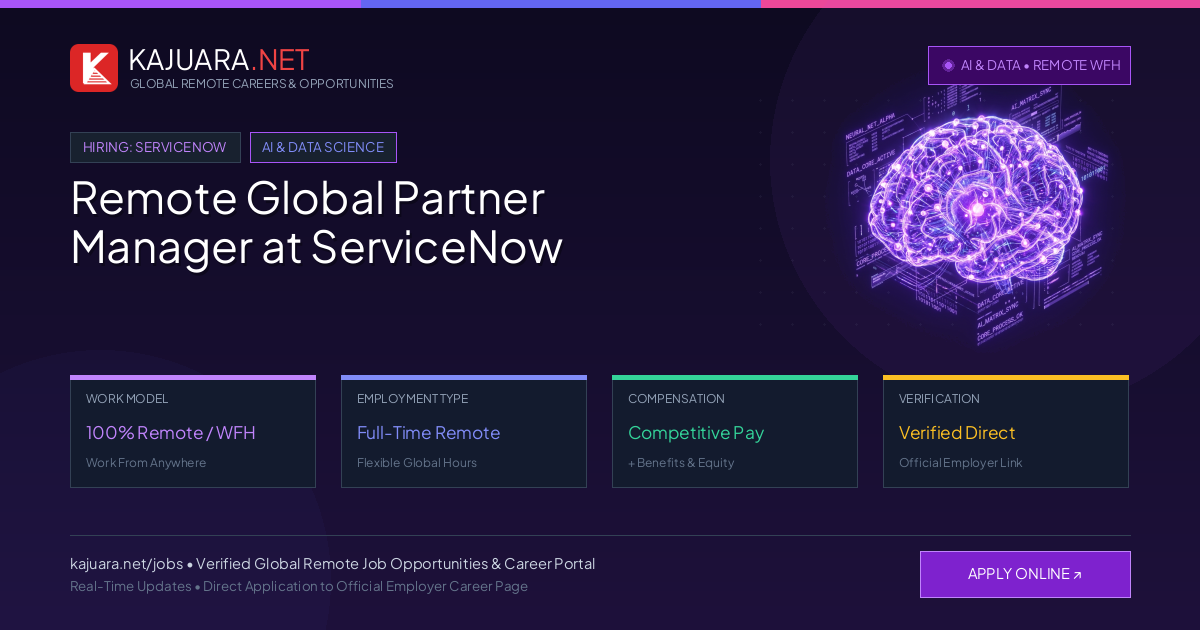Click the Work From Anywhere text
Screen dimensions: 1200x630
[146, 463]
